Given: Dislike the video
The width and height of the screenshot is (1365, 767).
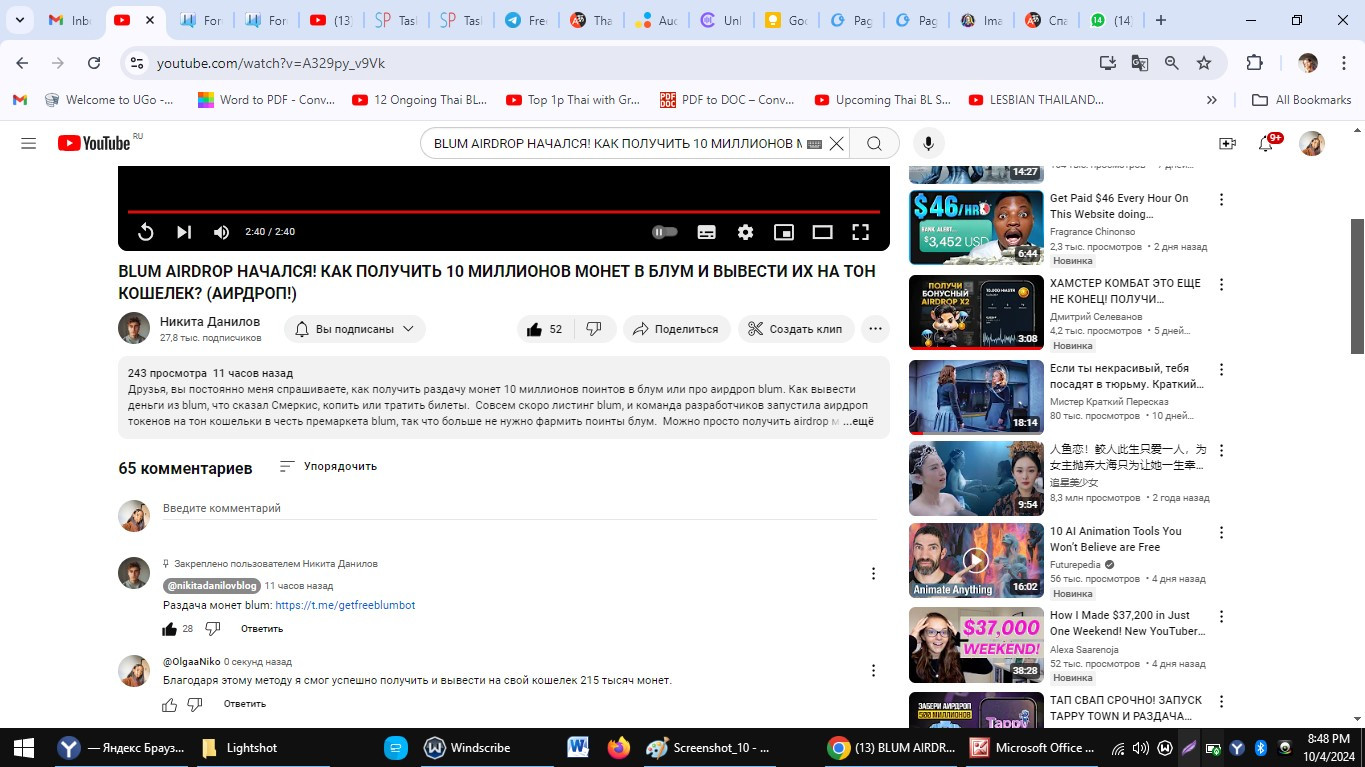Looking at the screenshot, I should (x=594, y=329).
